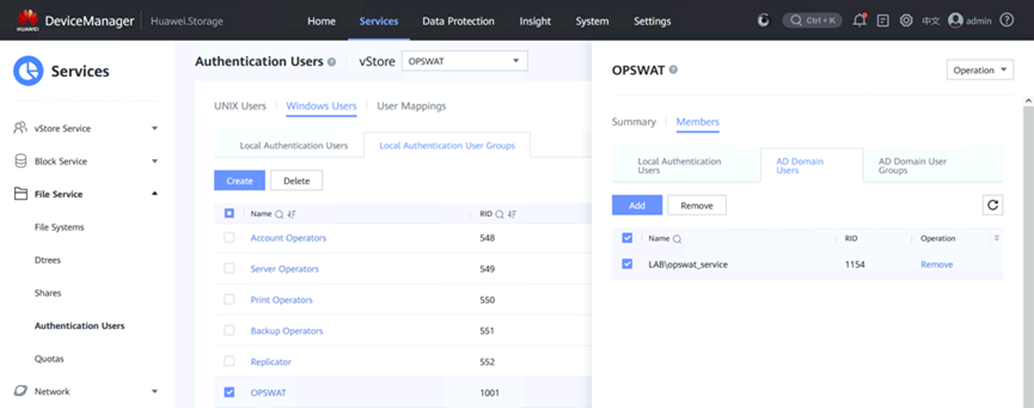This screenshot has height=408, width=1034.
Task: Check the Print Operators row checkbox
Action: [x=229, y=299]
